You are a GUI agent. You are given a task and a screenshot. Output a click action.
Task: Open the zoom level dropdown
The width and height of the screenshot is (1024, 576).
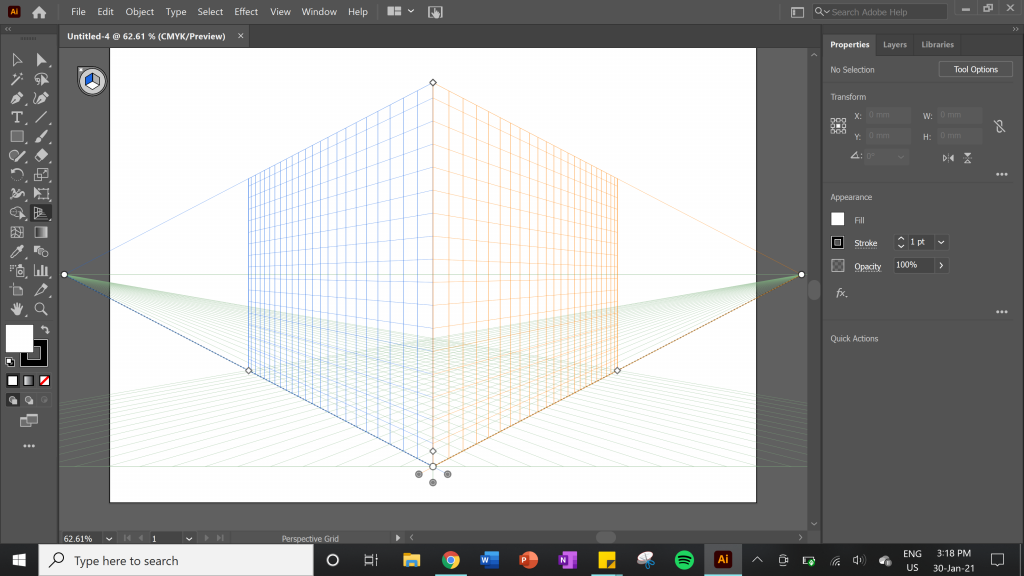coord(109,539)
